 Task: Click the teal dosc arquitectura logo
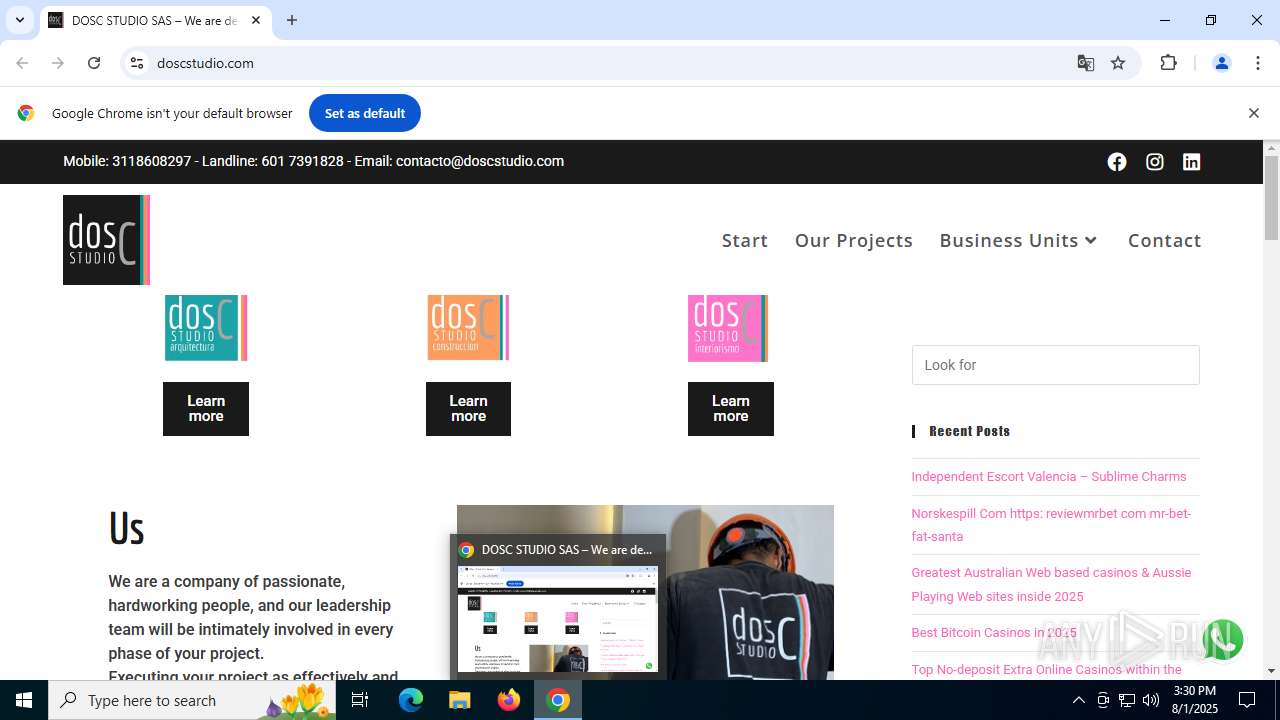coord(206,328)
